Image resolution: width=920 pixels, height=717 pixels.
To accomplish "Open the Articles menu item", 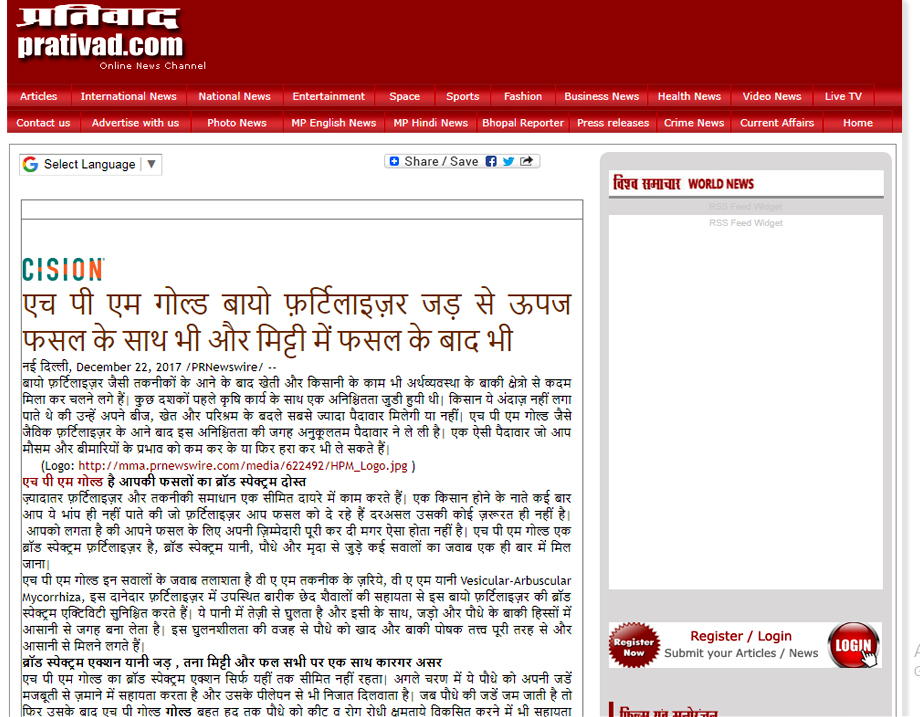I will pyautogui.click(x=39, y=96).
